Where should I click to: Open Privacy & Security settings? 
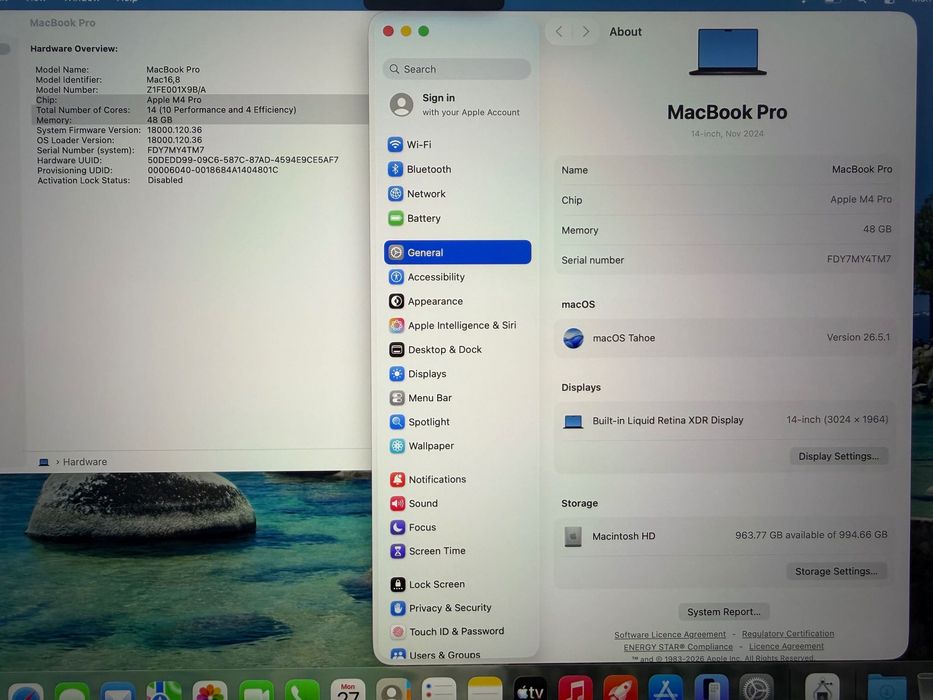tap(441, 608)
